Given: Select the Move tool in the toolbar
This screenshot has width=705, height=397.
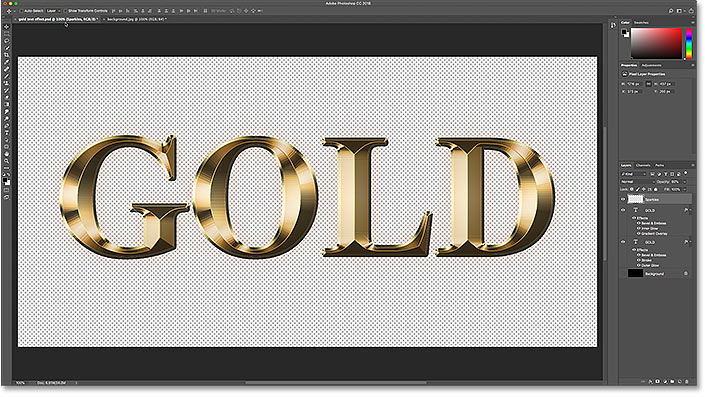Looking at the screenshot, I should click(6, 27).
